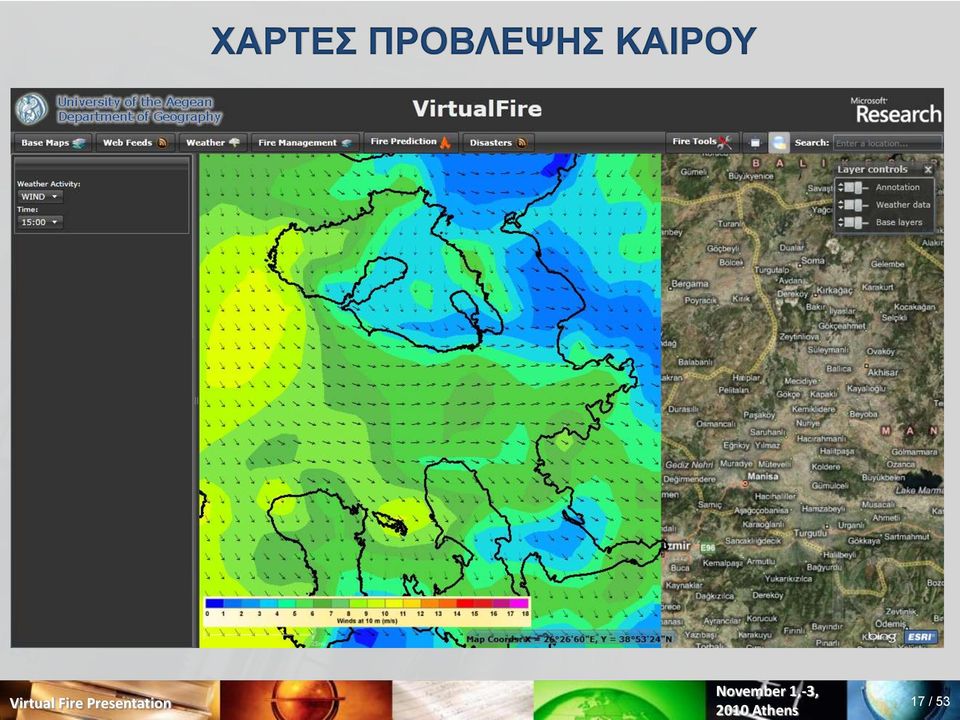Click the slide number 17 / 53

click(929, 701)
